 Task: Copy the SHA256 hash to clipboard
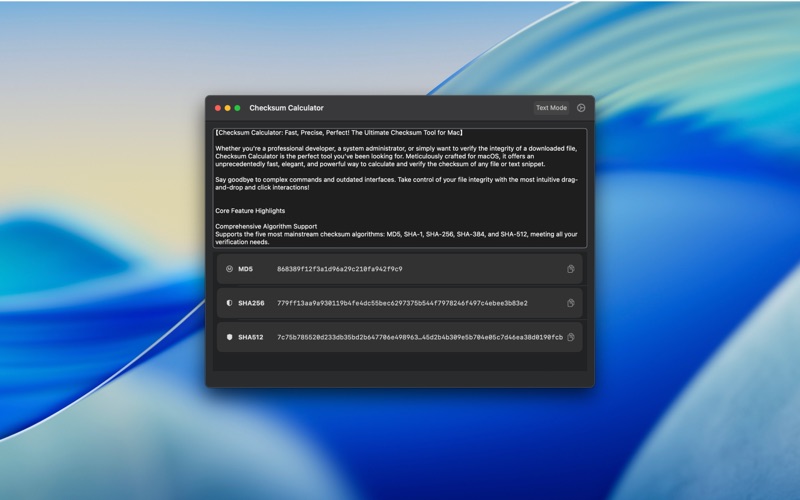570,303
